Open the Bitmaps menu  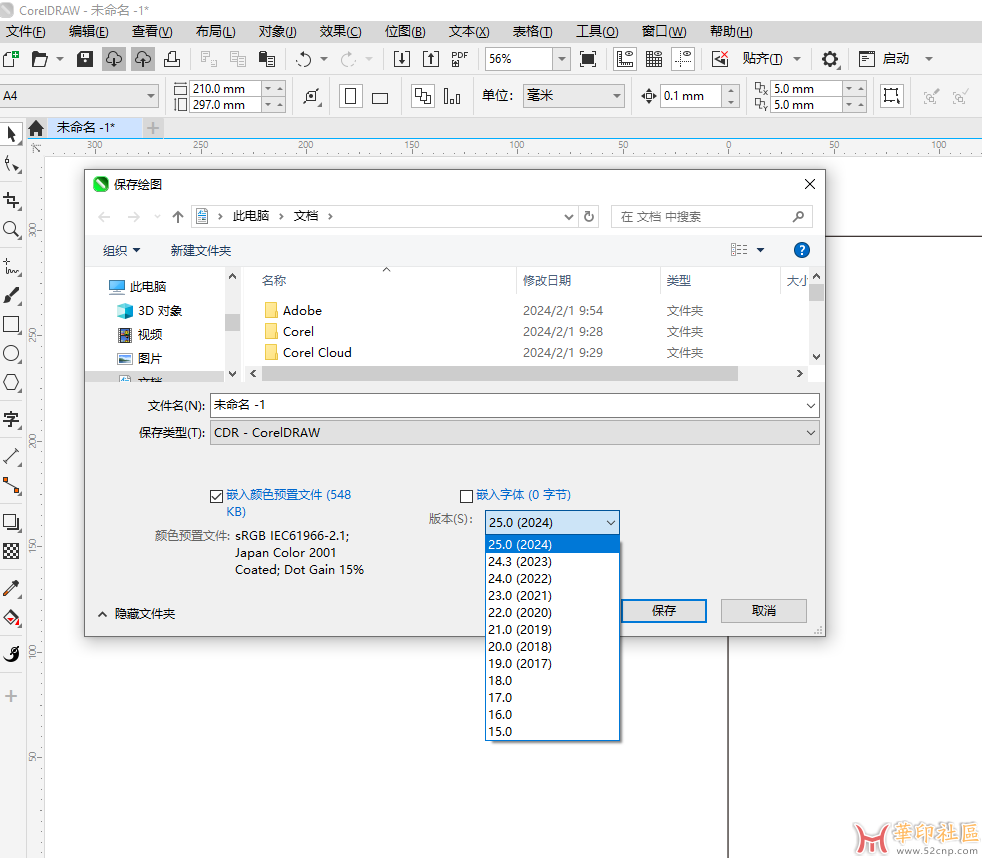pyautogui.click(x=405, y=31)
